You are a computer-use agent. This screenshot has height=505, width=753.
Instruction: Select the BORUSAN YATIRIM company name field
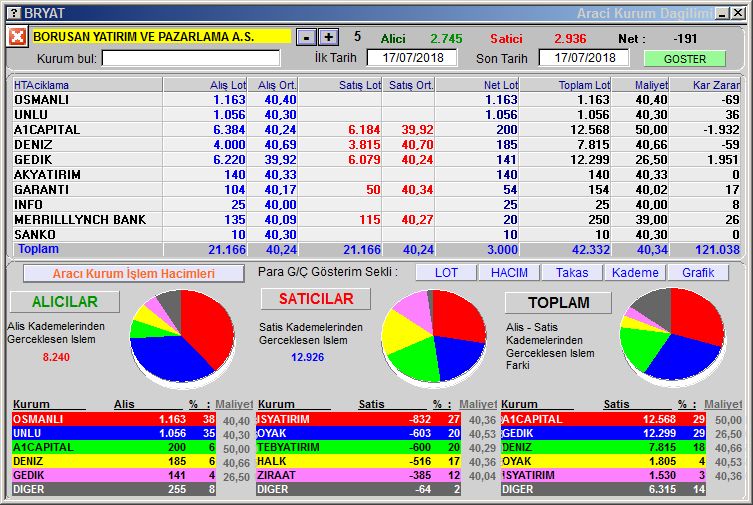(161, 36)
